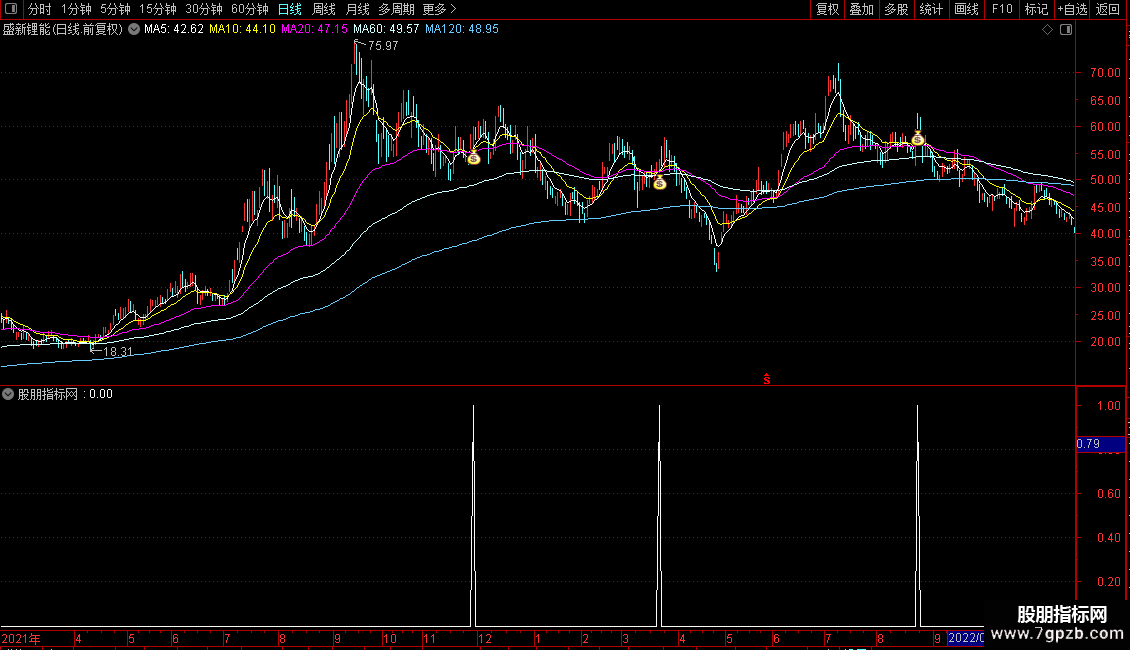
Task: Open the 多股 multi-stock view
Action: click(896, 9)
